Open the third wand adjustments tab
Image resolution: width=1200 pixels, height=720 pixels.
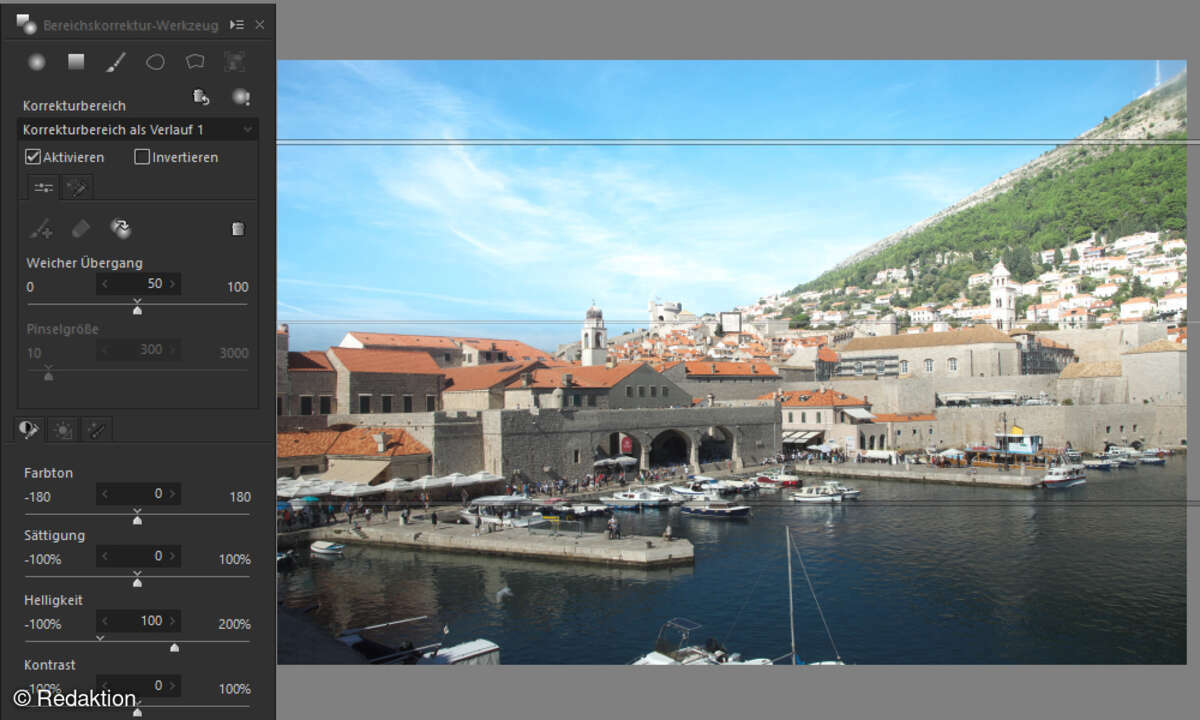point(97,430)
